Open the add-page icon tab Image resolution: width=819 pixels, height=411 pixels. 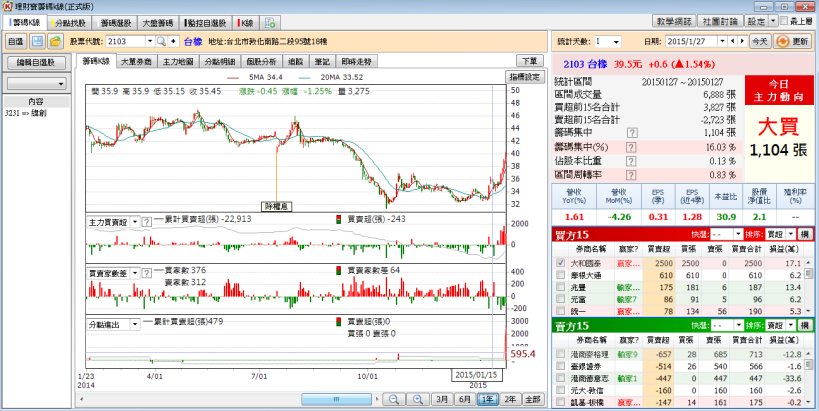[270, 22]
